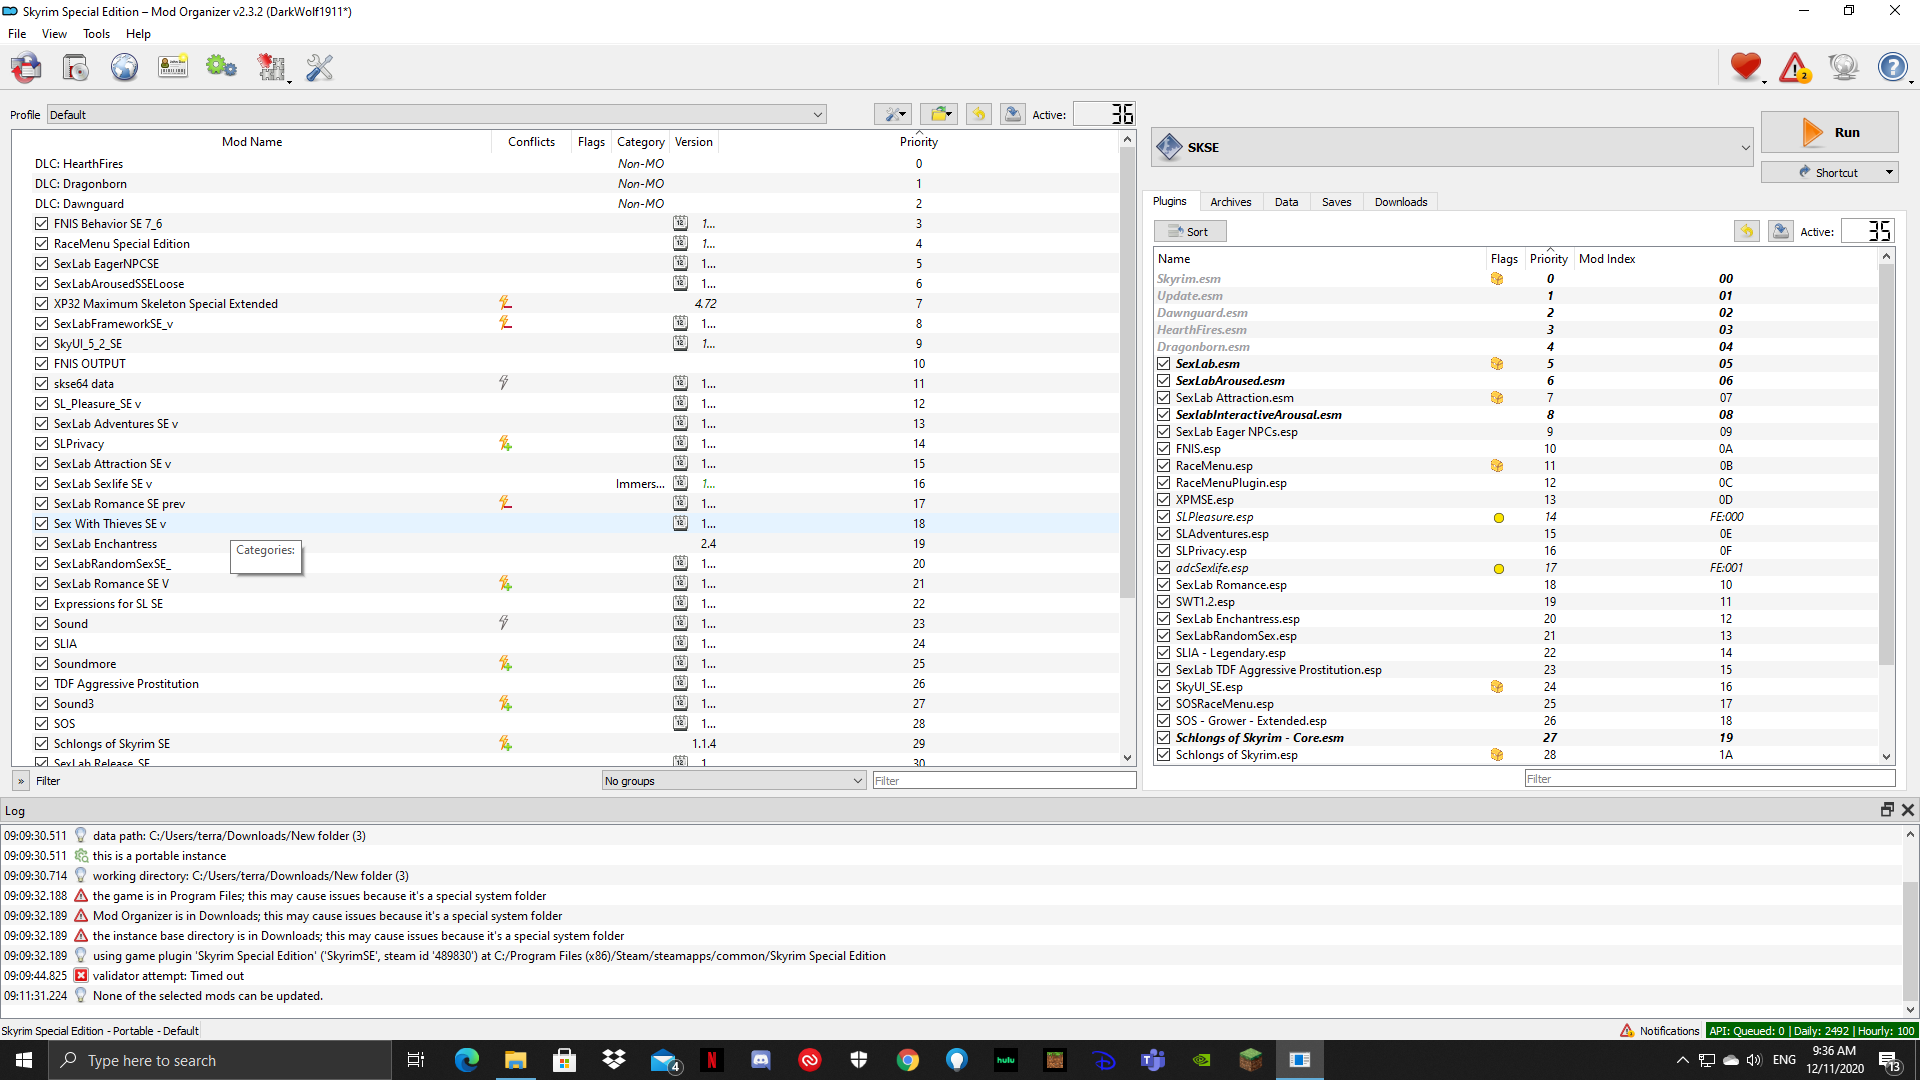The width and height of the screenshot is (1920, 1080).
Task: Switch to the Data tab
Action: click(x=1286, y=202)
